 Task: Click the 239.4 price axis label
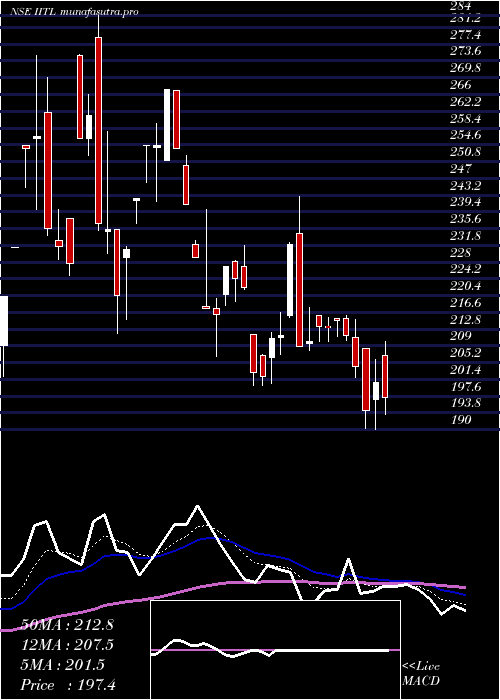(465, 203)
